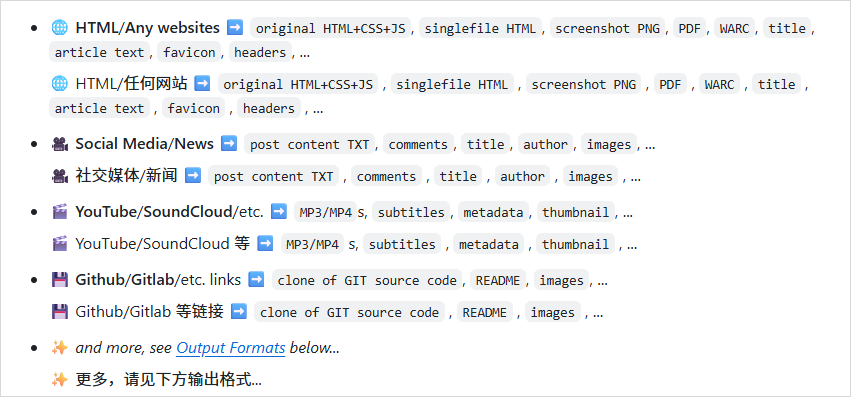The image size is (851, 397).
Task: Click the arrow emoji after HTML/任何网站
Action: point(202,84)
